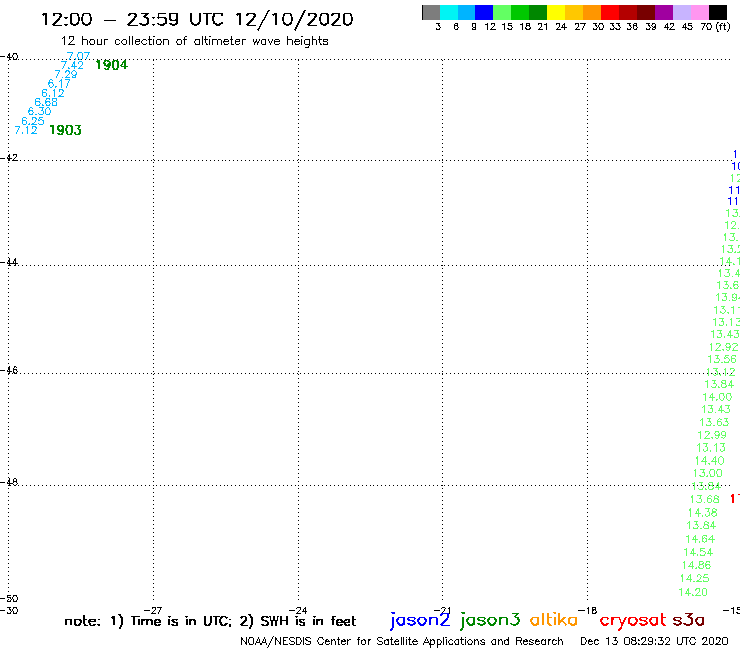Click the wave height value 6.68

pyautogui.click(x=46, y=102)
